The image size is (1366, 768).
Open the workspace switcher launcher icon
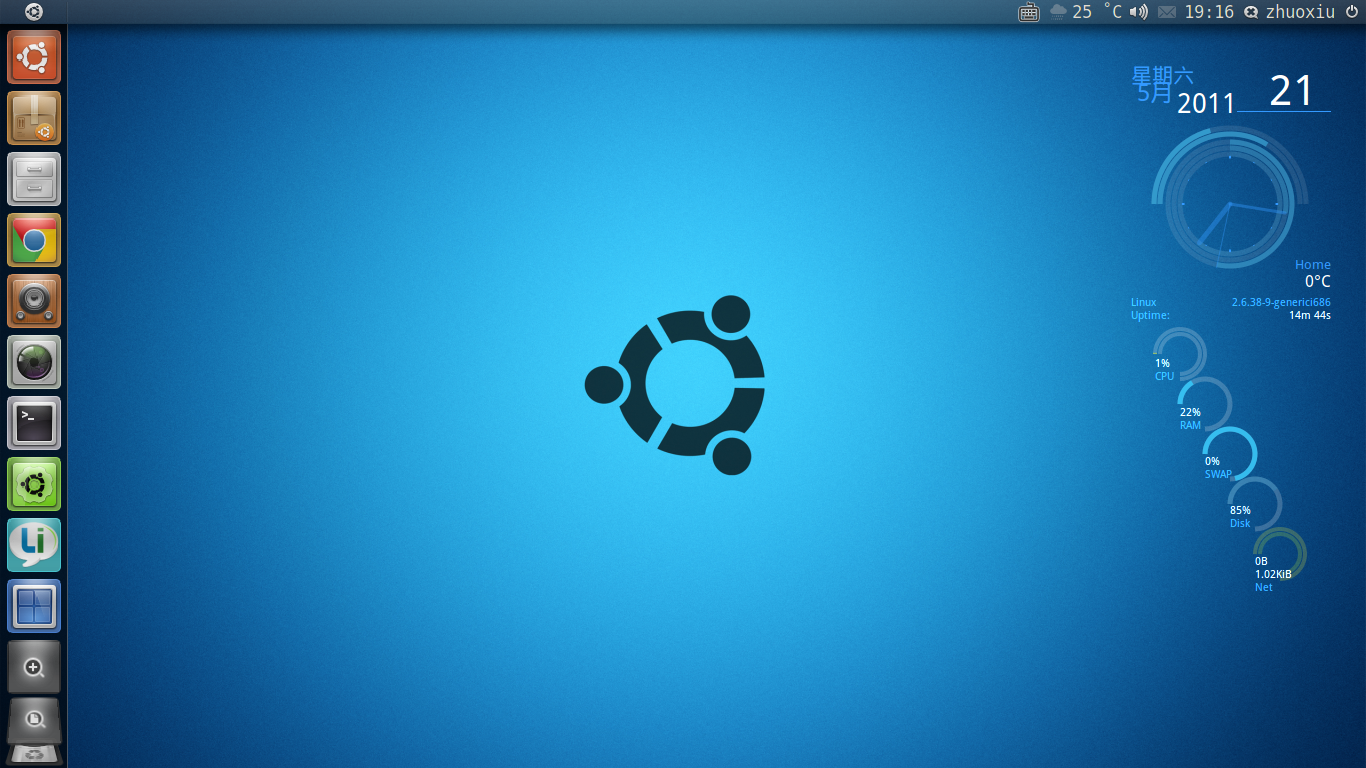34,606
